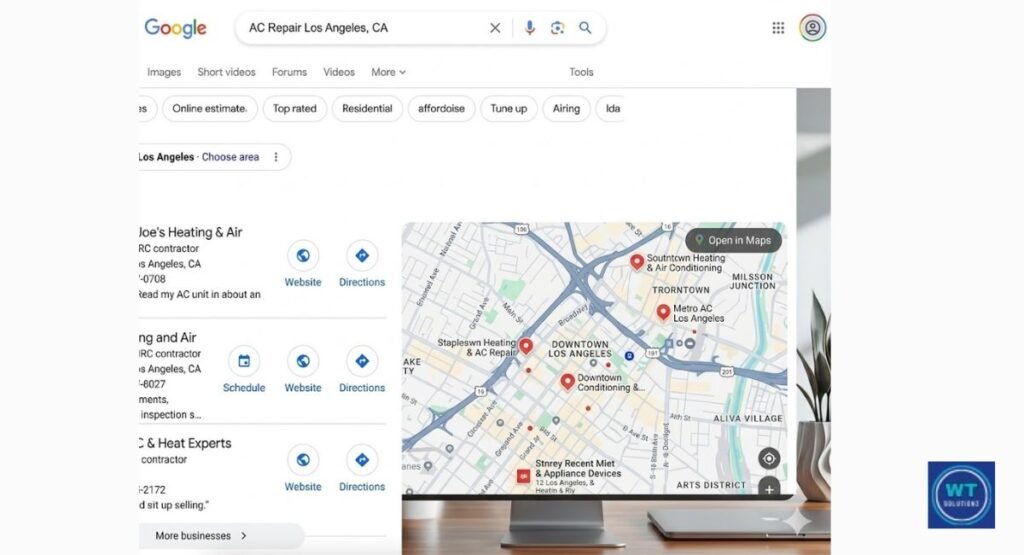
Task: Click the Stapleswn Heating & AC Repair pin
Action: pos(526,346)
